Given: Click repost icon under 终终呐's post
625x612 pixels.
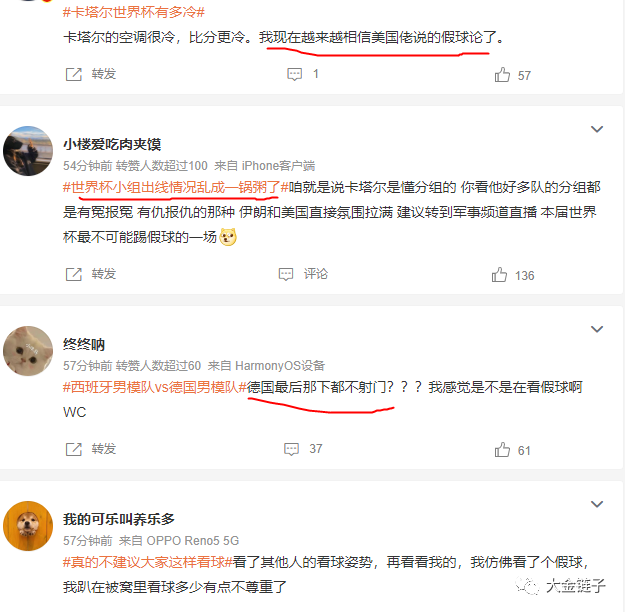Looking at the screenshot, I should pos(73,449).
